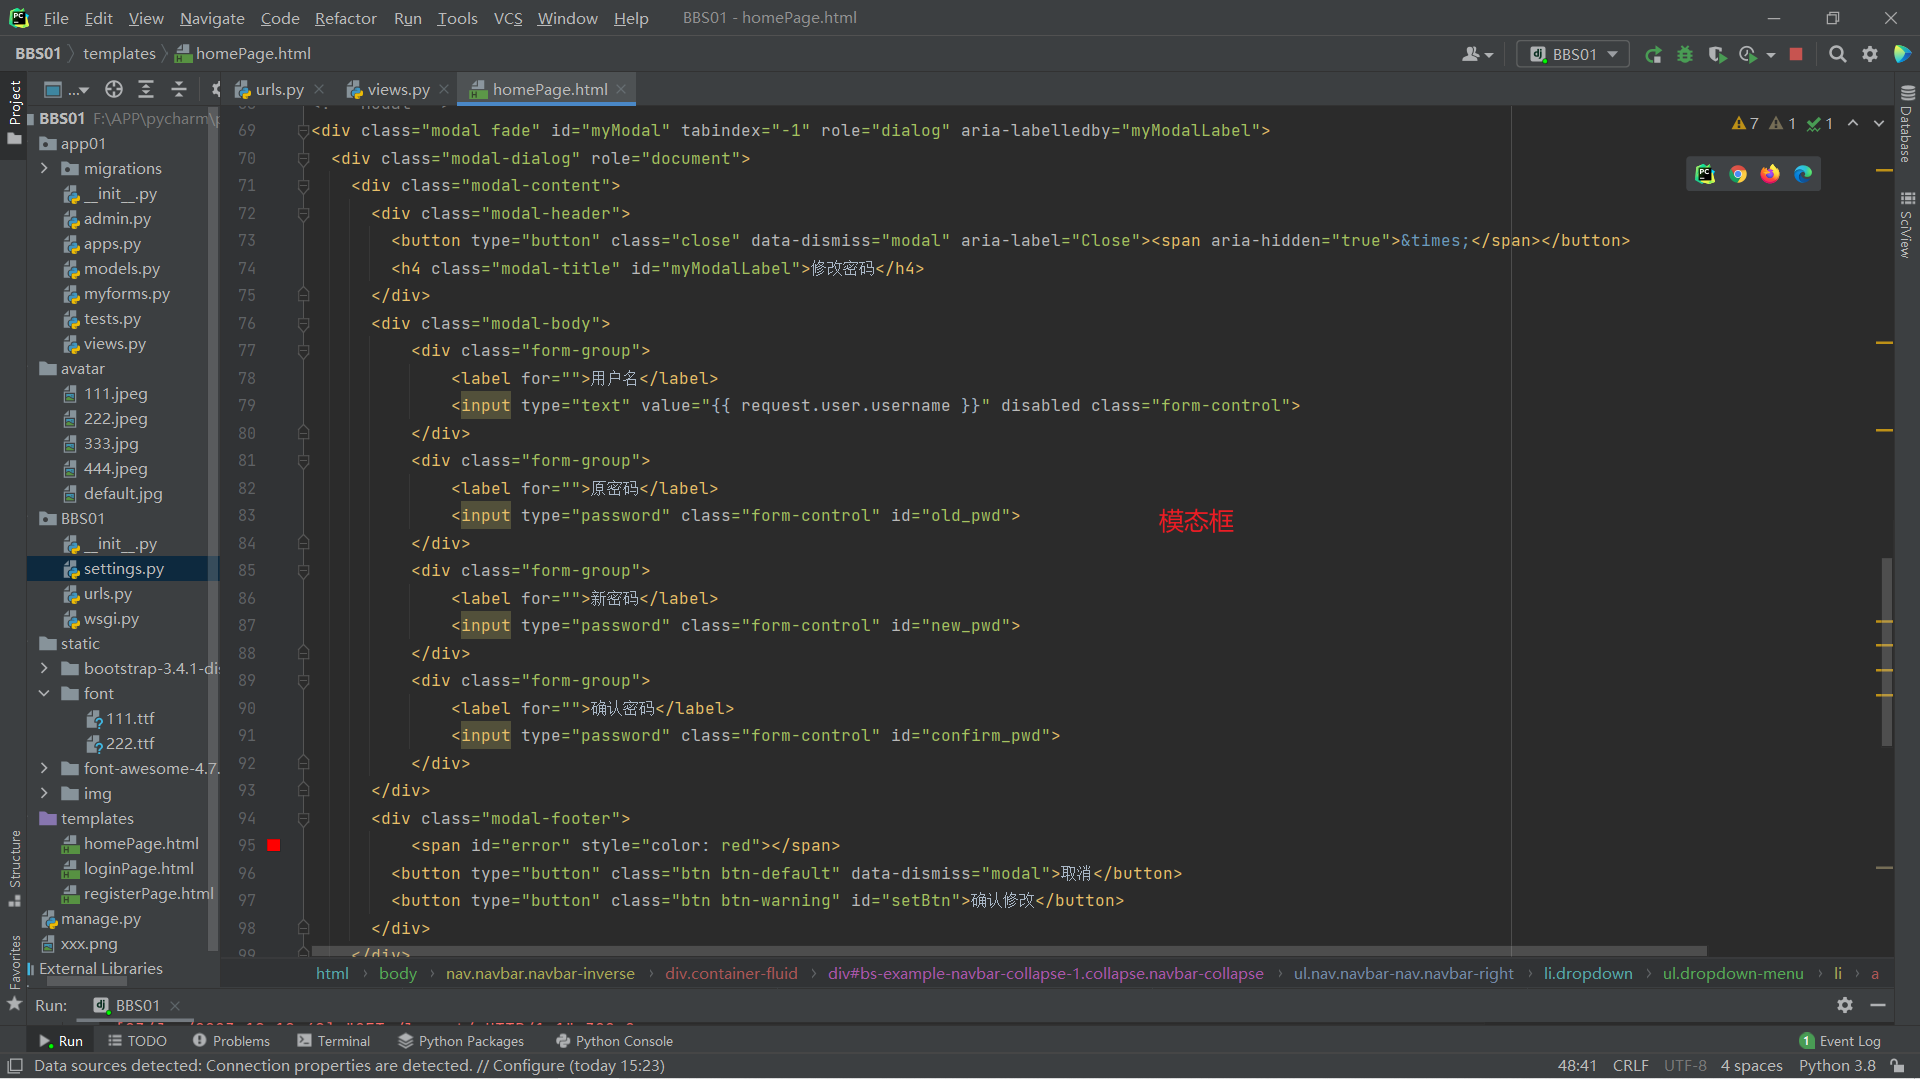The width and height of the screenshot is (1920, 1079).
Task: Close the BBS01 run tab
Action: pyautogui.click(x=175, y=1005)
